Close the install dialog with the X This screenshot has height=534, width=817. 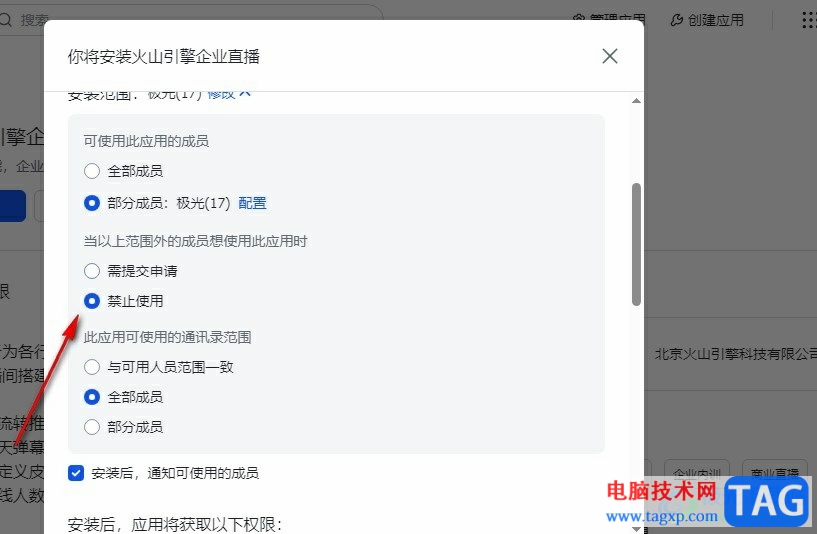tap(610, 56)
